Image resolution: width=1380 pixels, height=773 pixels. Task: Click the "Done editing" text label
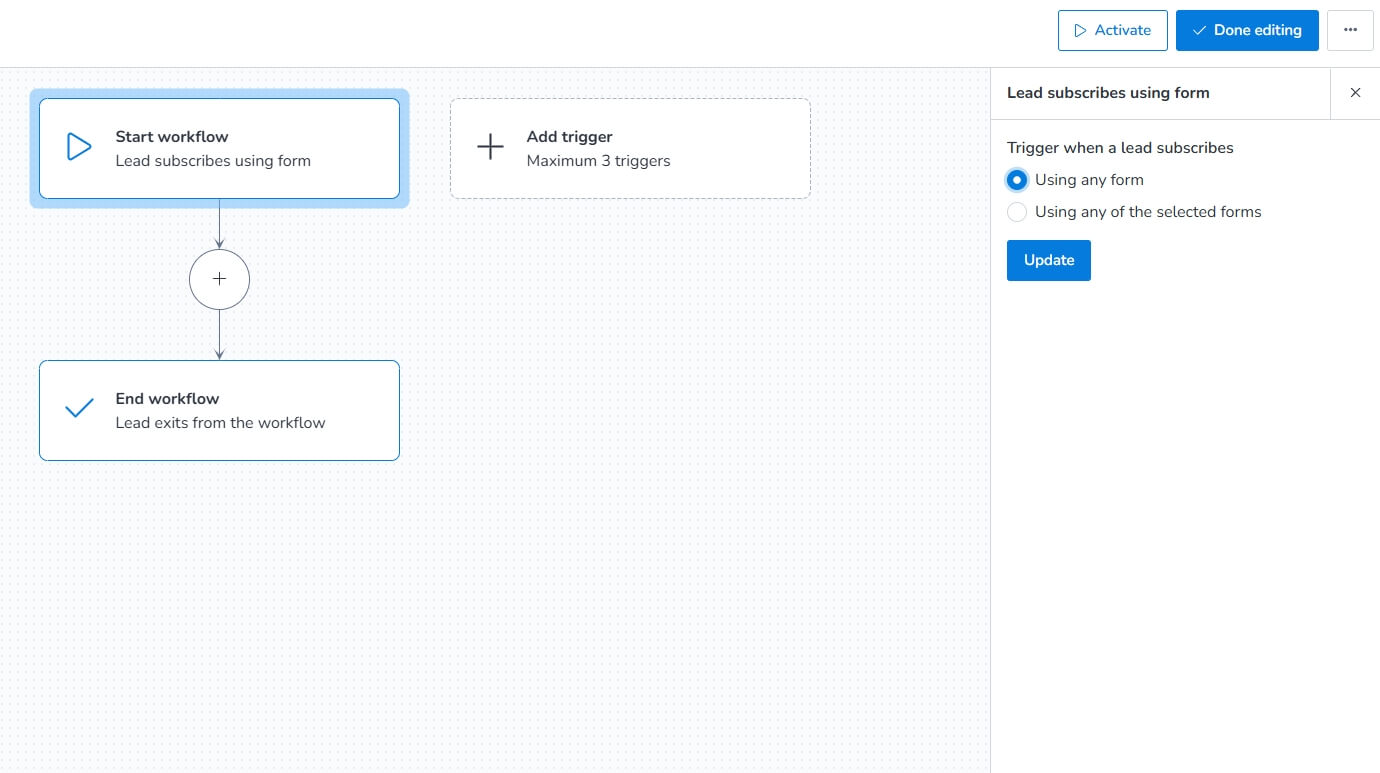pos(1257,30)
